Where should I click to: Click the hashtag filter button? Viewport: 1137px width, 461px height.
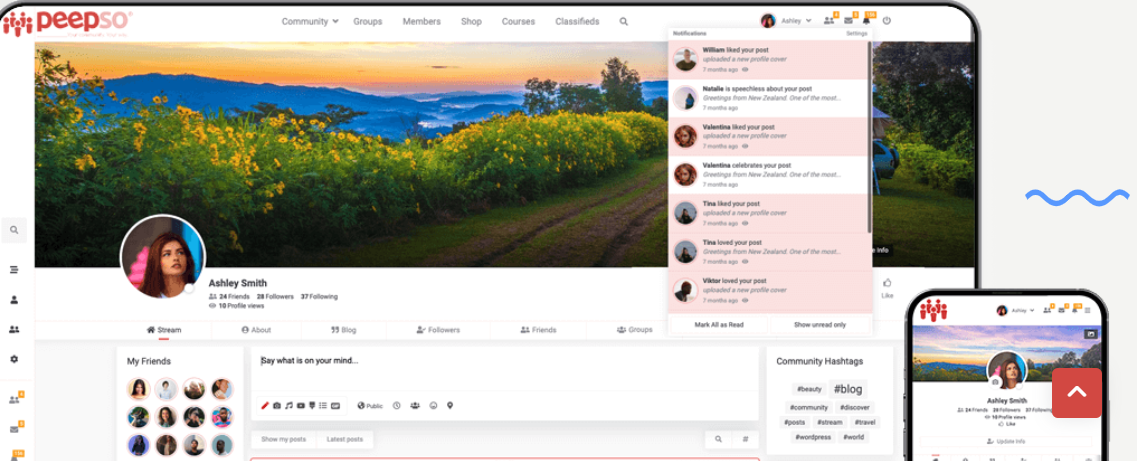click(x=745, y=439)
